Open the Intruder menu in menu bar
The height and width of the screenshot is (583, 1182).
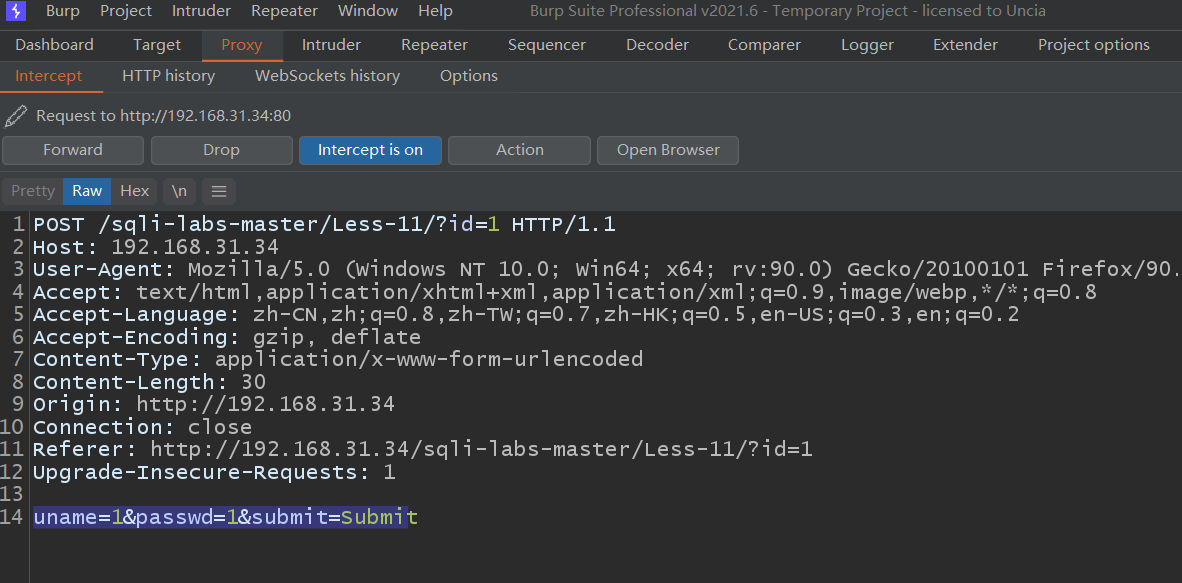coord(201,11)
